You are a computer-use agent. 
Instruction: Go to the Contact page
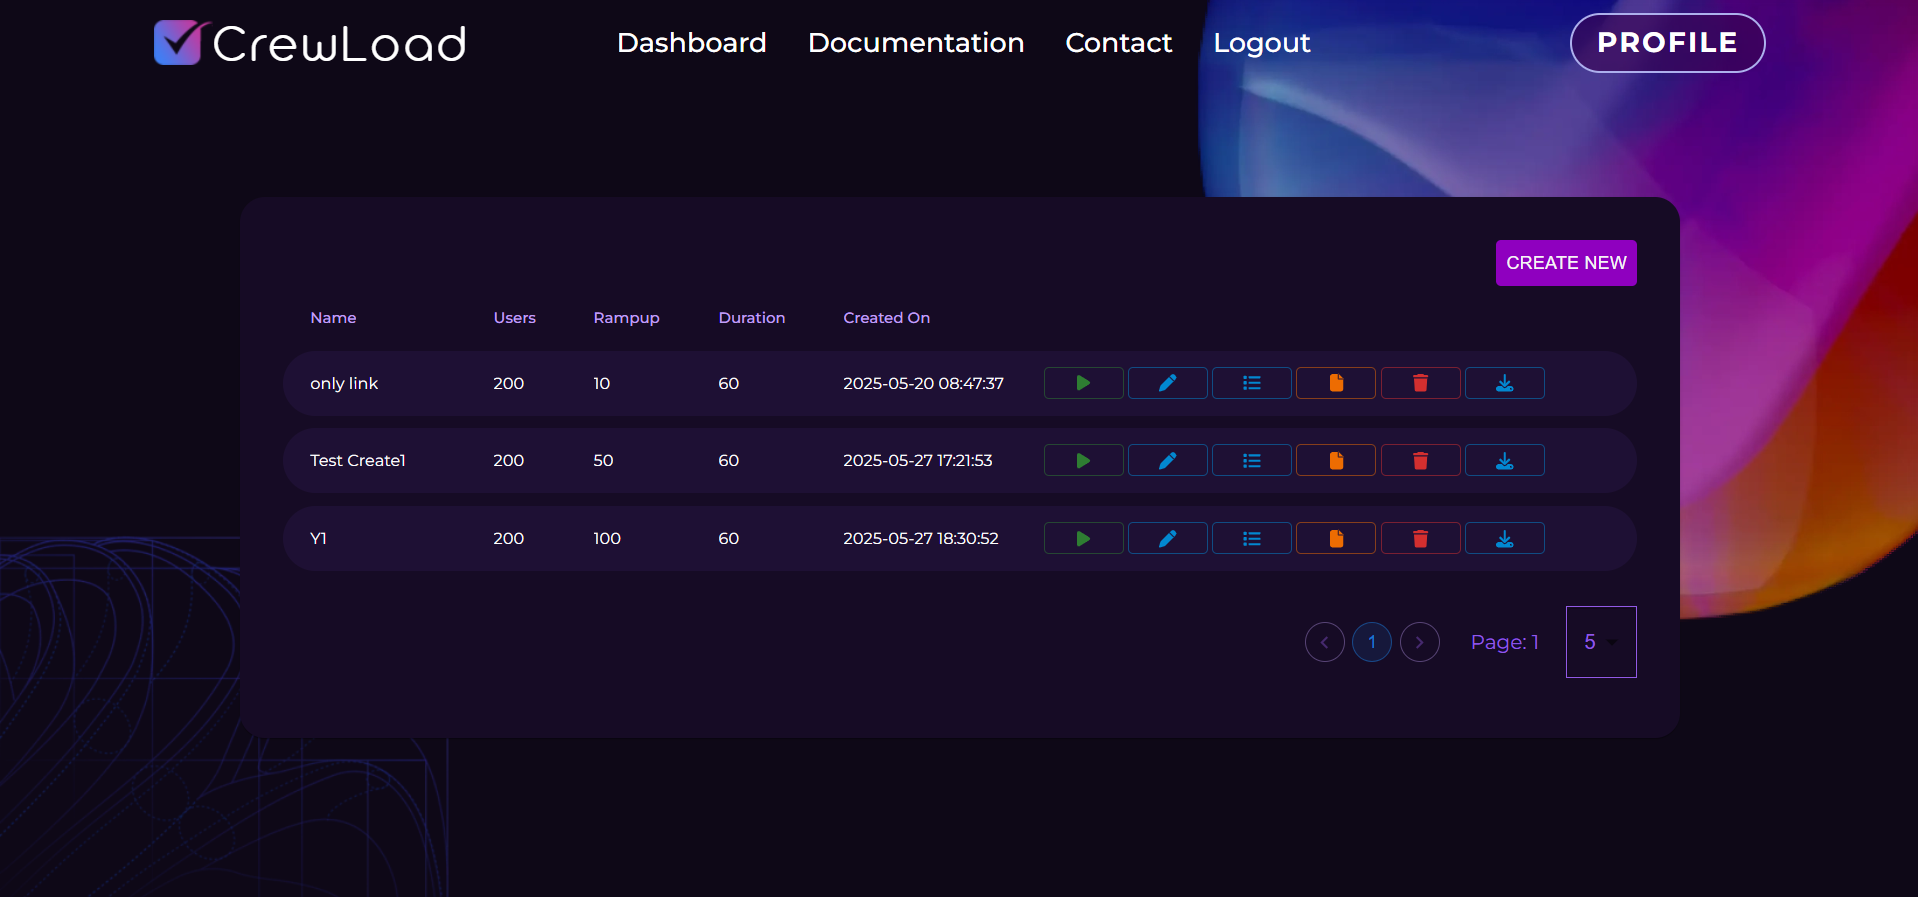(1119, 43)
